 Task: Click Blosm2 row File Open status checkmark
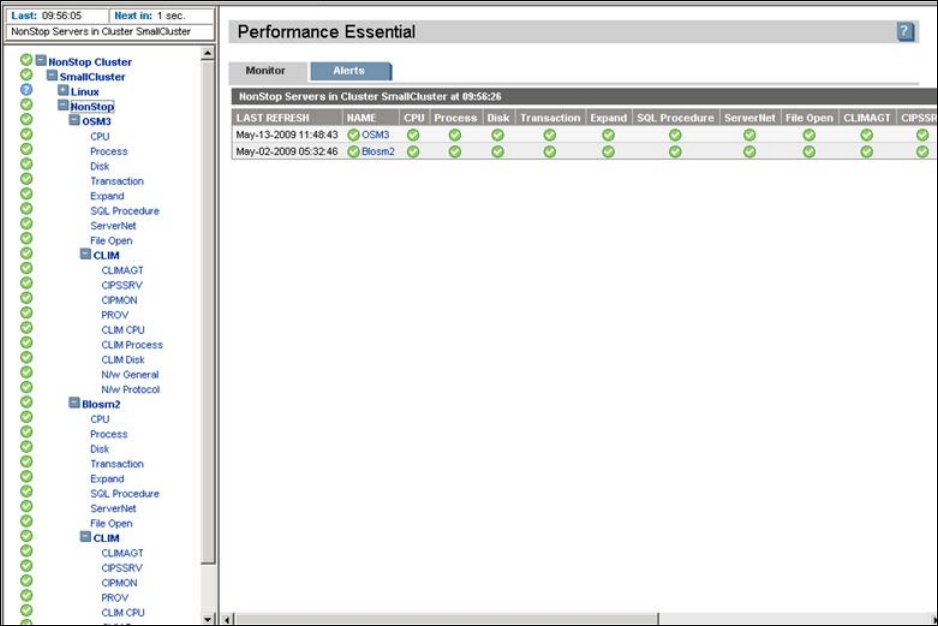pyautogui.click(x=809, y=152)
